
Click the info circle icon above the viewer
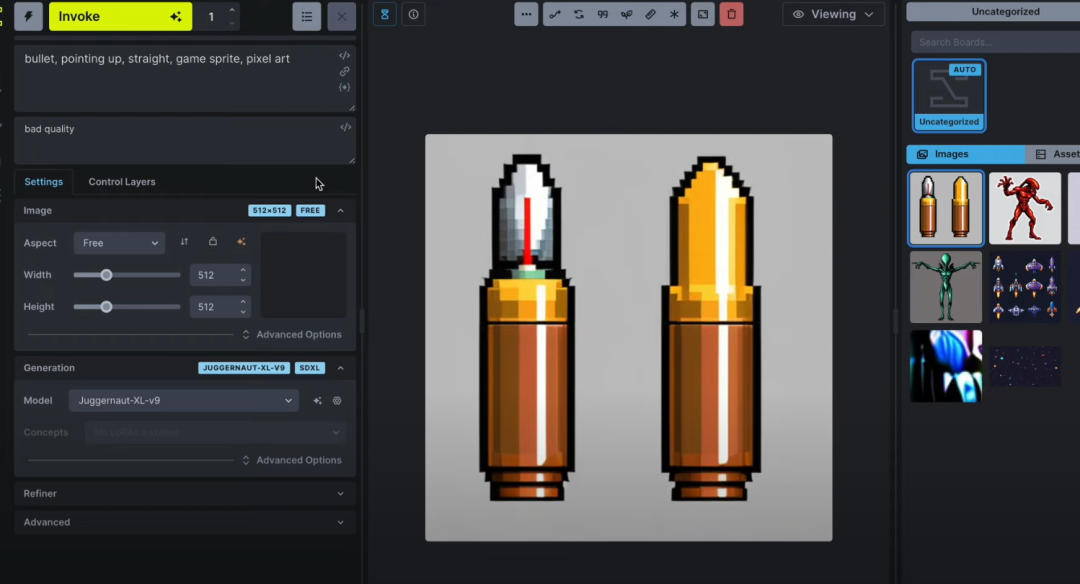413,15
